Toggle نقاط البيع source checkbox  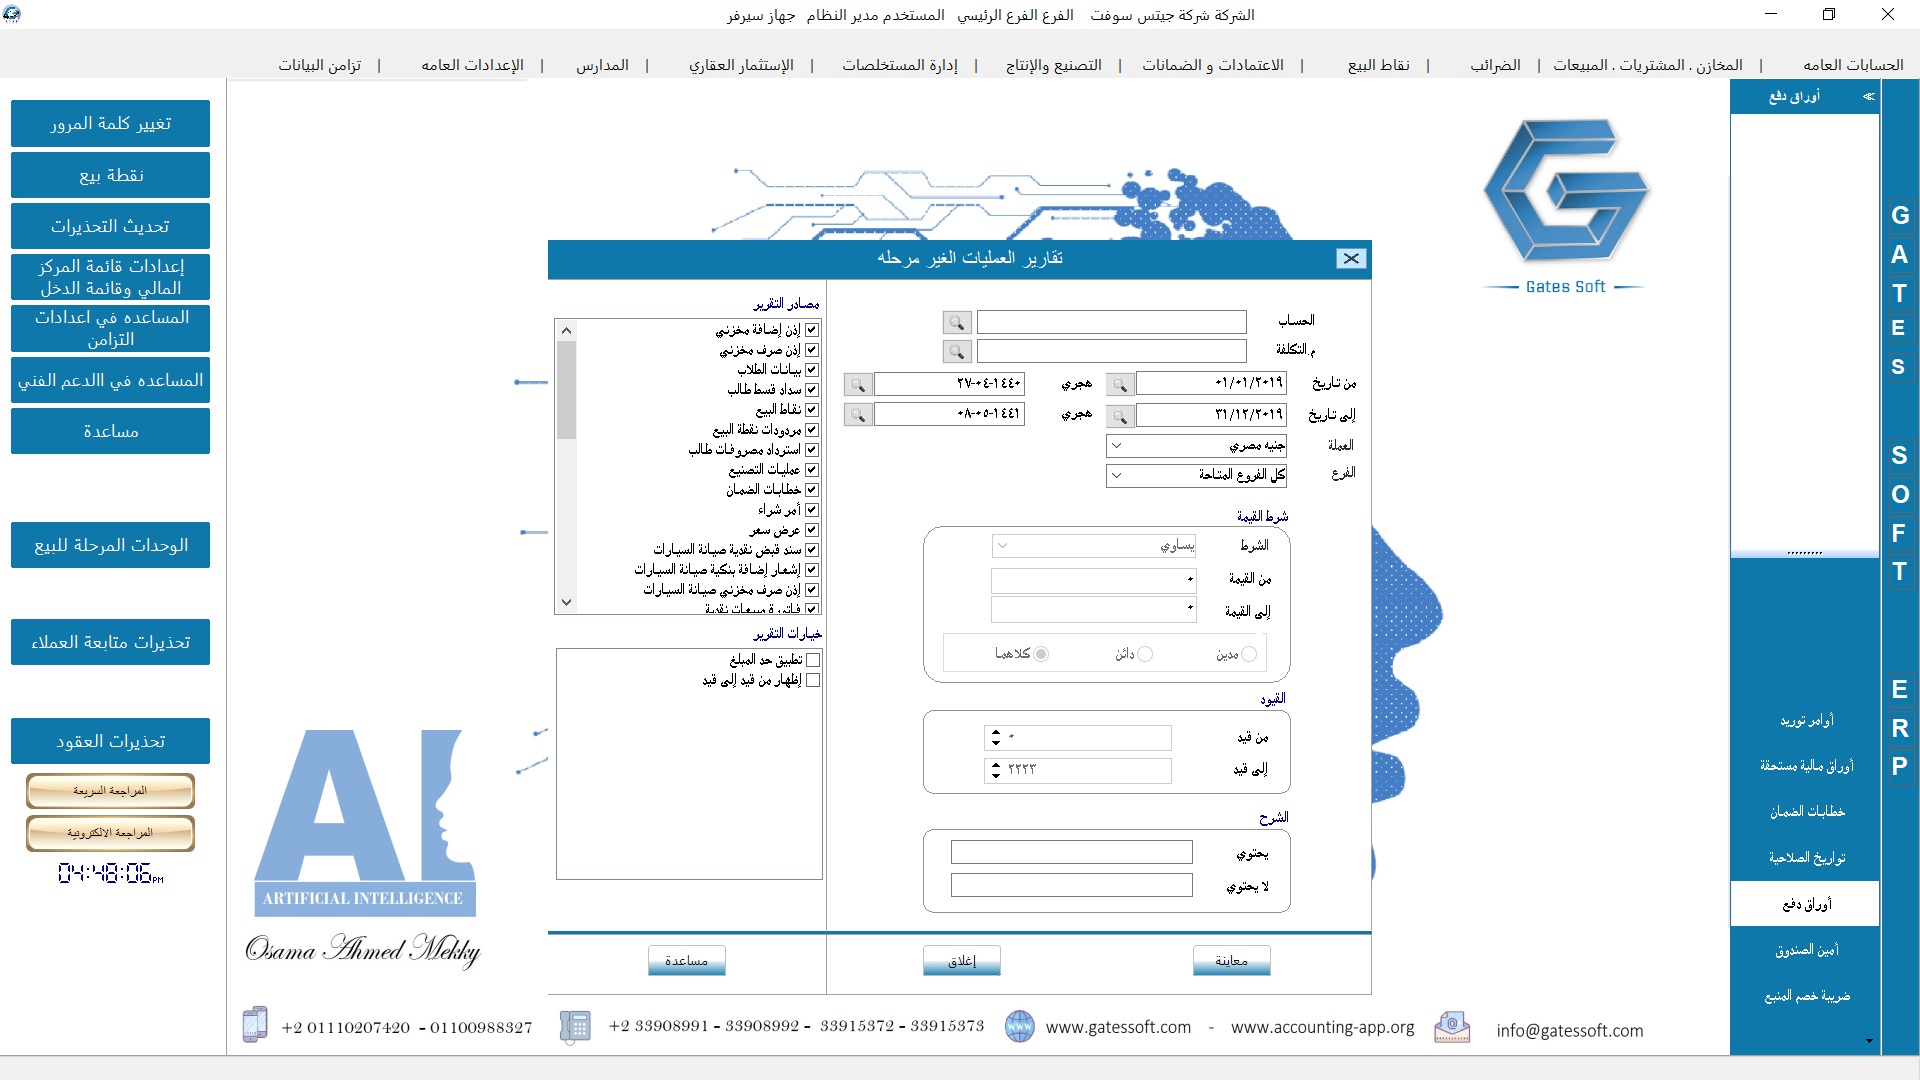812,410
